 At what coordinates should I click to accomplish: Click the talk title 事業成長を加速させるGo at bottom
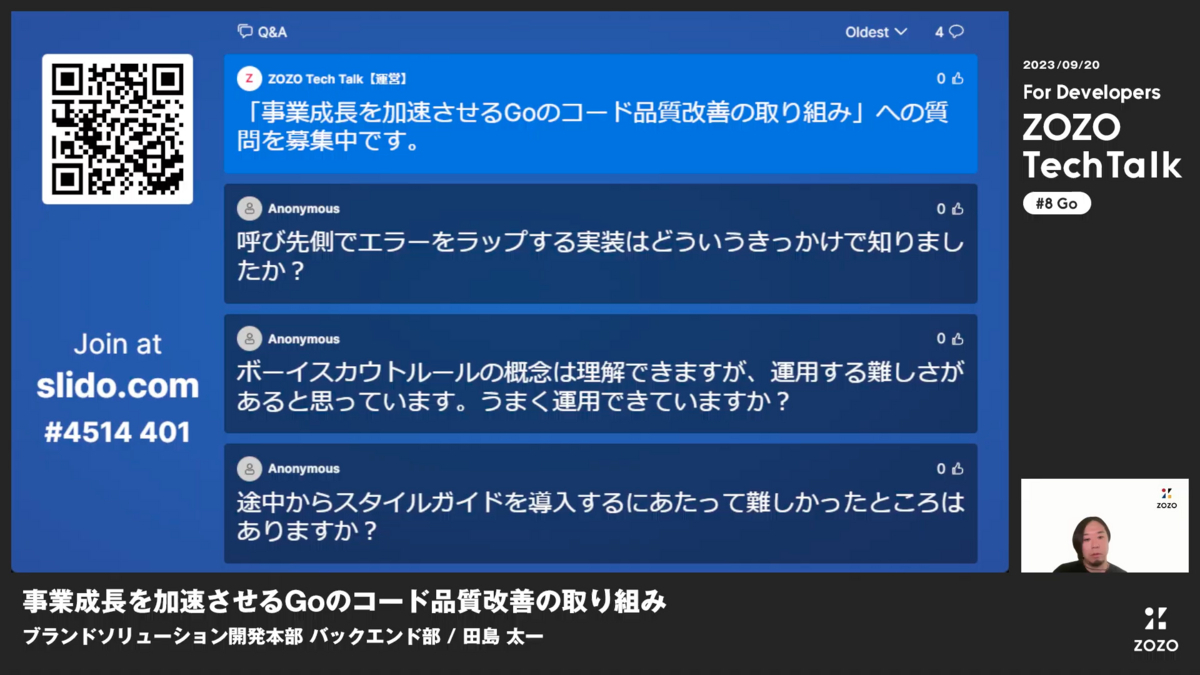(x=344, y=601)
